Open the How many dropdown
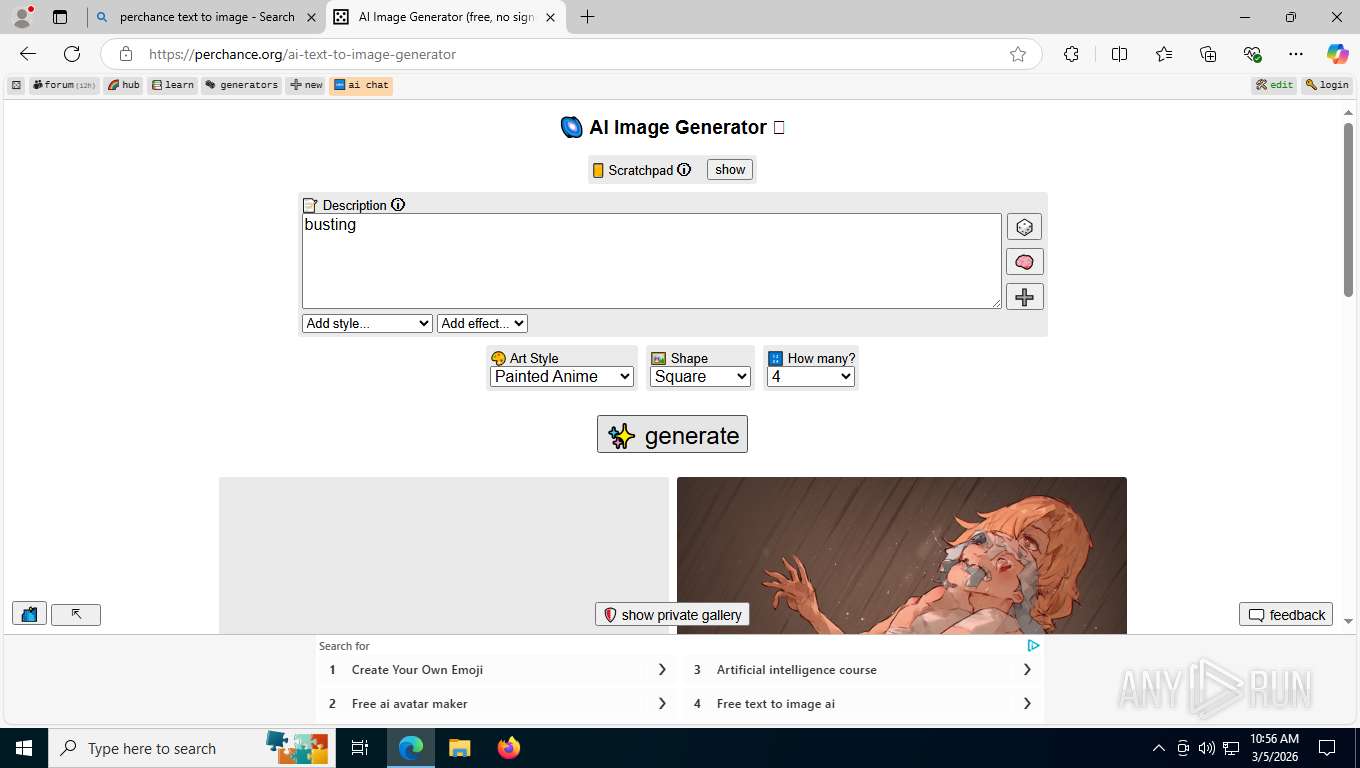The width and height of the screenshot is (1360, 768). click(x=811, y=377)
